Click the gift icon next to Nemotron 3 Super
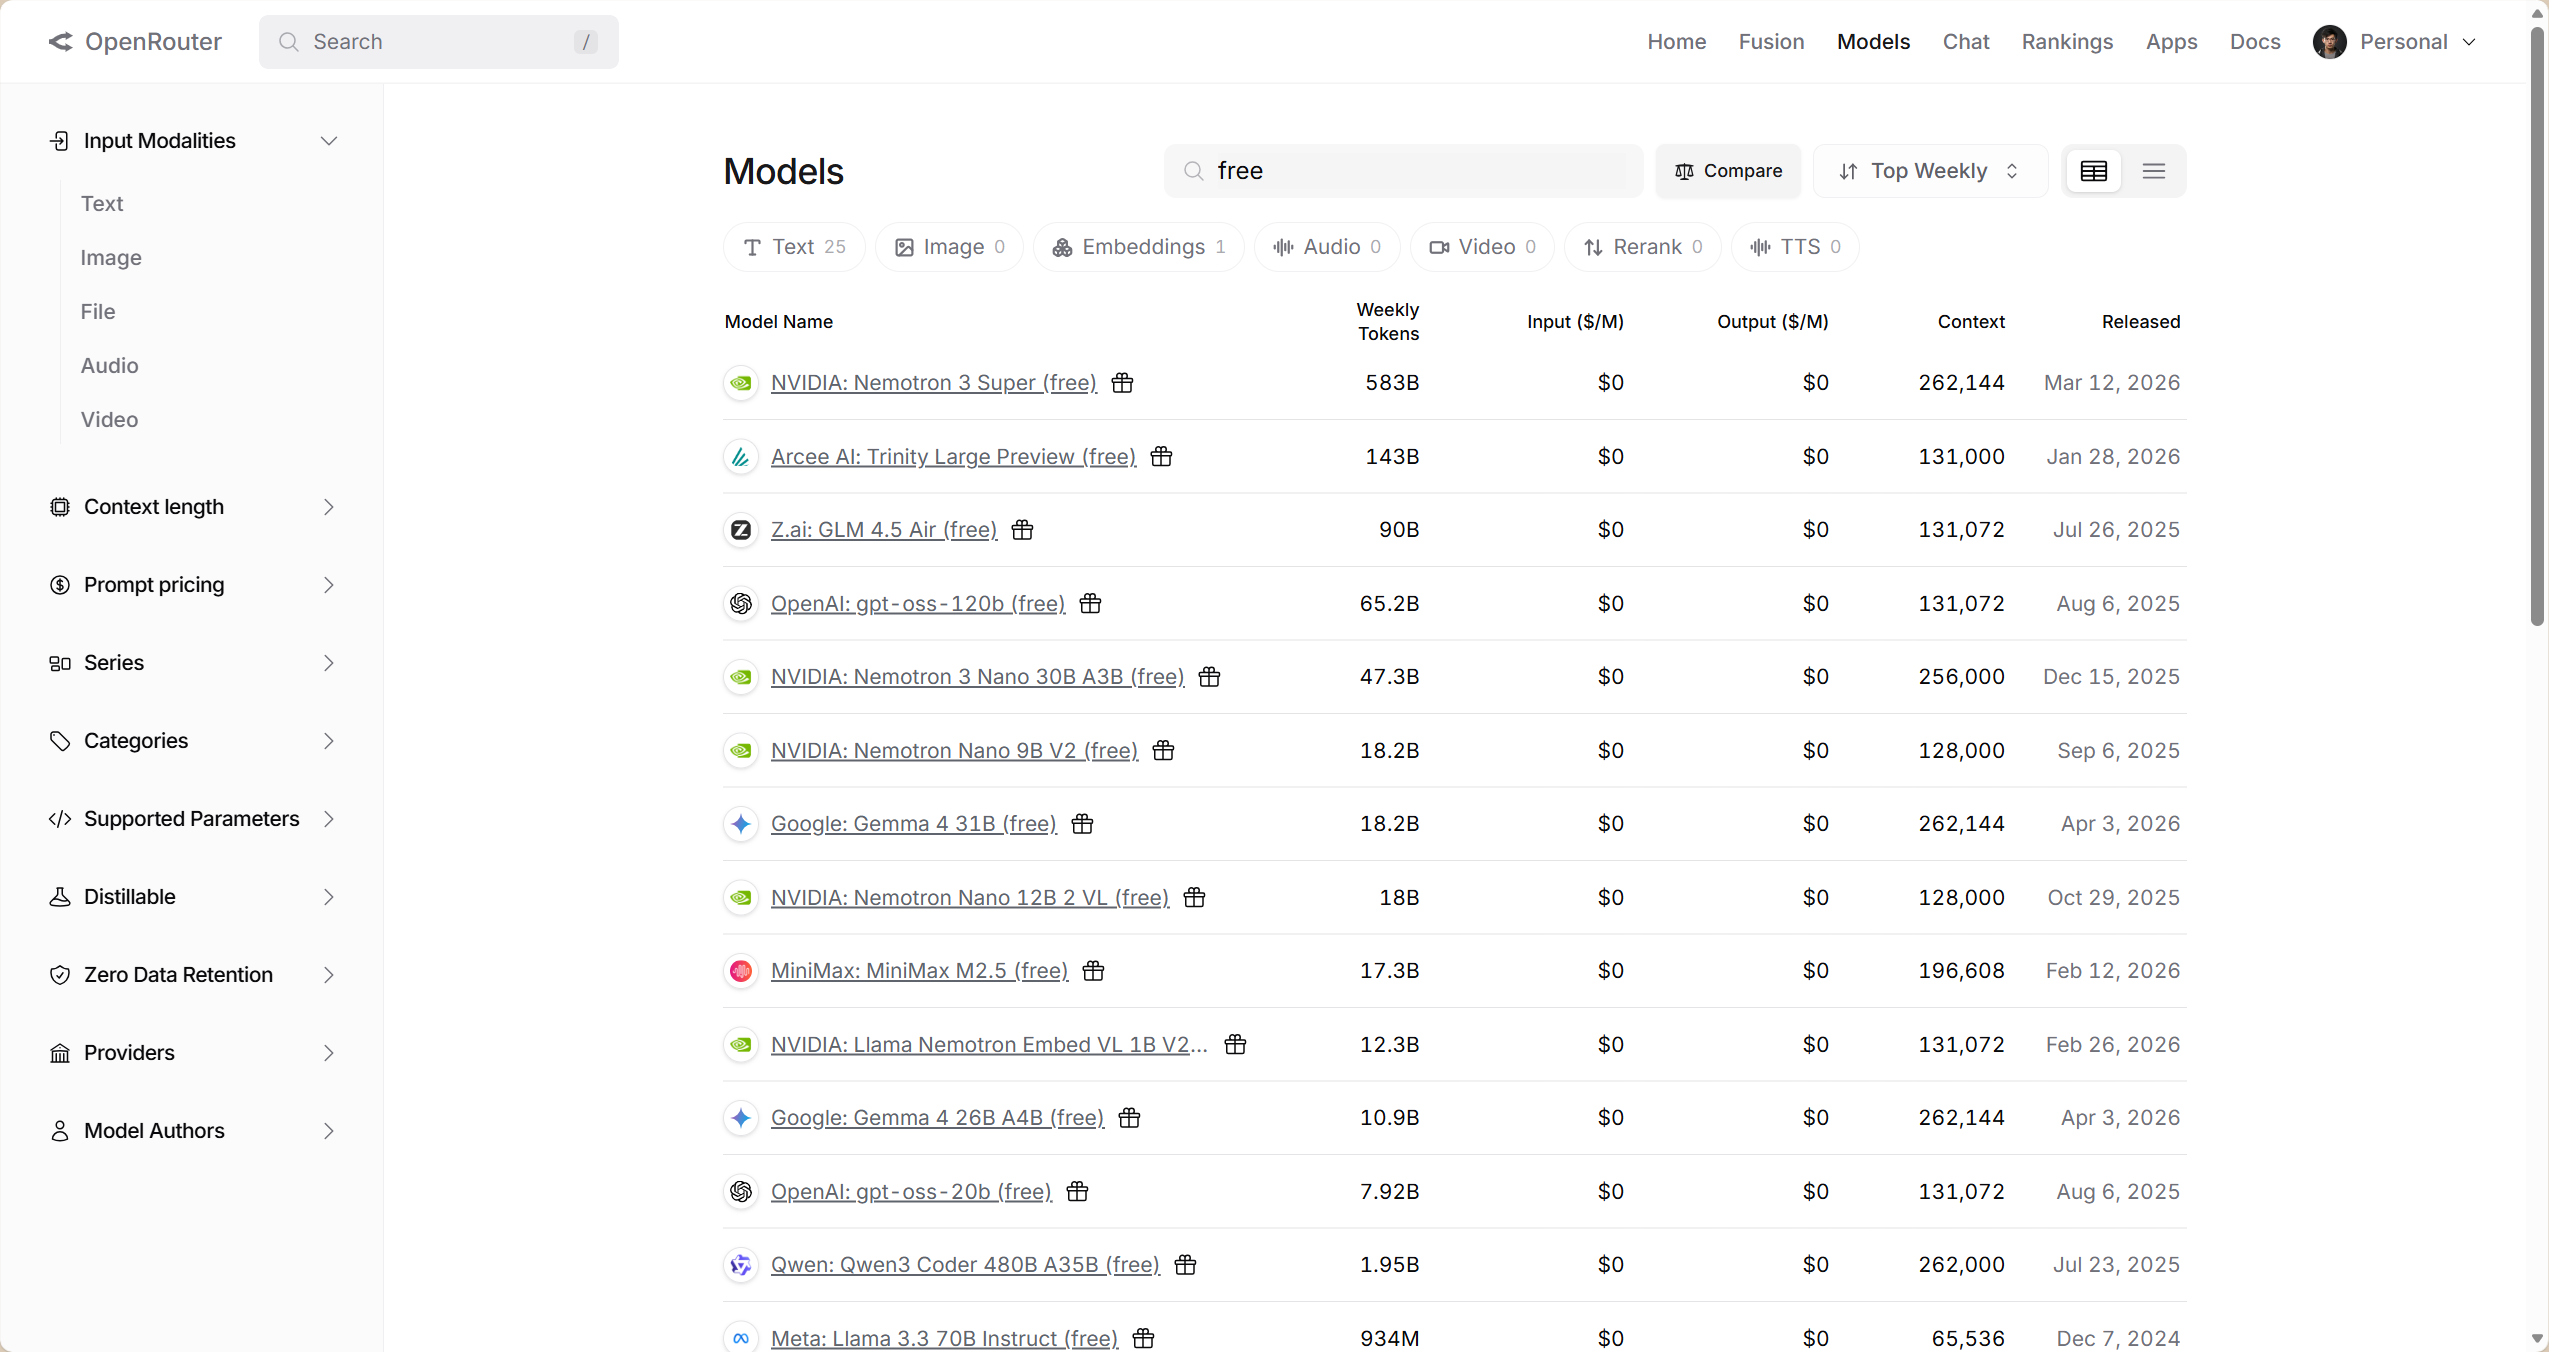This screenshot has width=2549, height=1352. [1122, 383]
